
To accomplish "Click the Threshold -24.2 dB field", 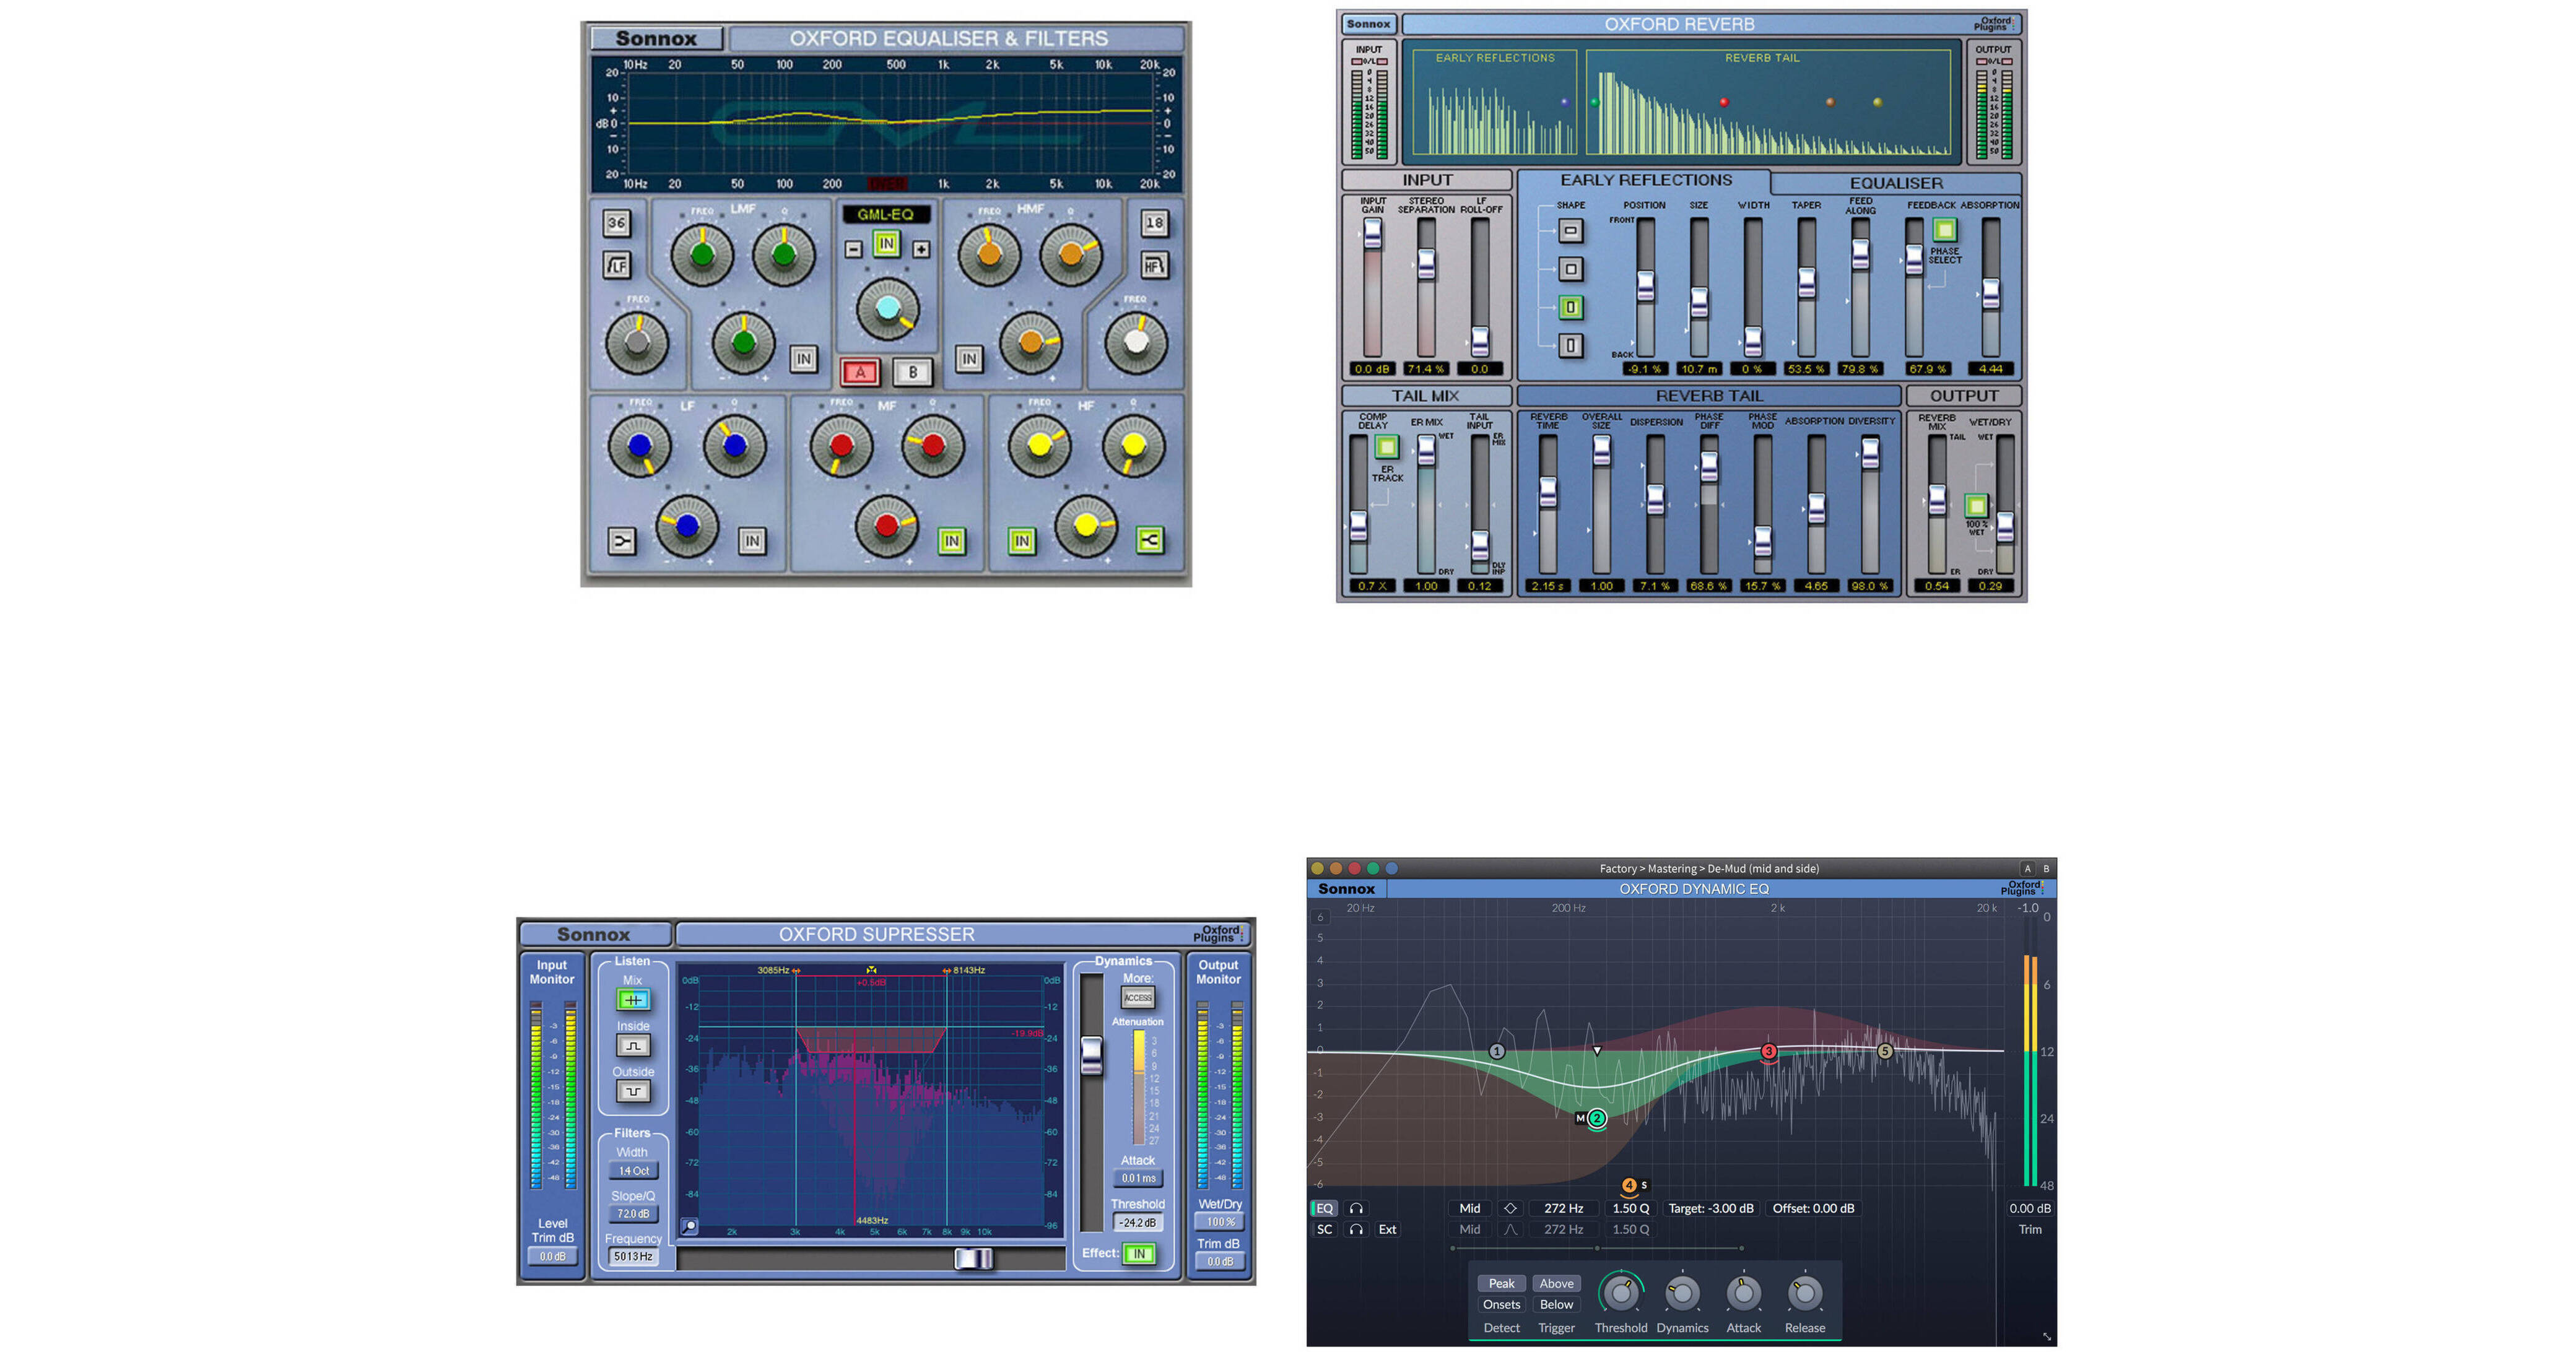I will point(1138,1223).
